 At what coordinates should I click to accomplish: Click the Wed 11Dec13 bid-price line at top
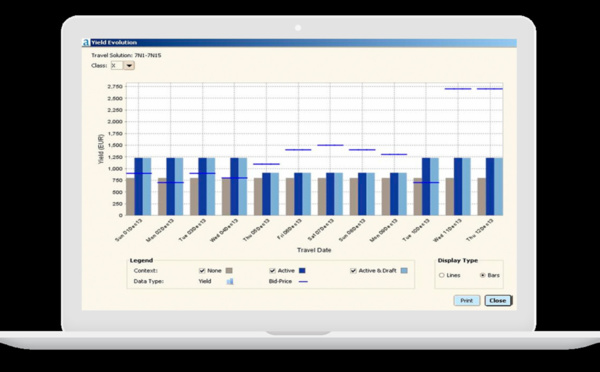[x=458, y=89]
